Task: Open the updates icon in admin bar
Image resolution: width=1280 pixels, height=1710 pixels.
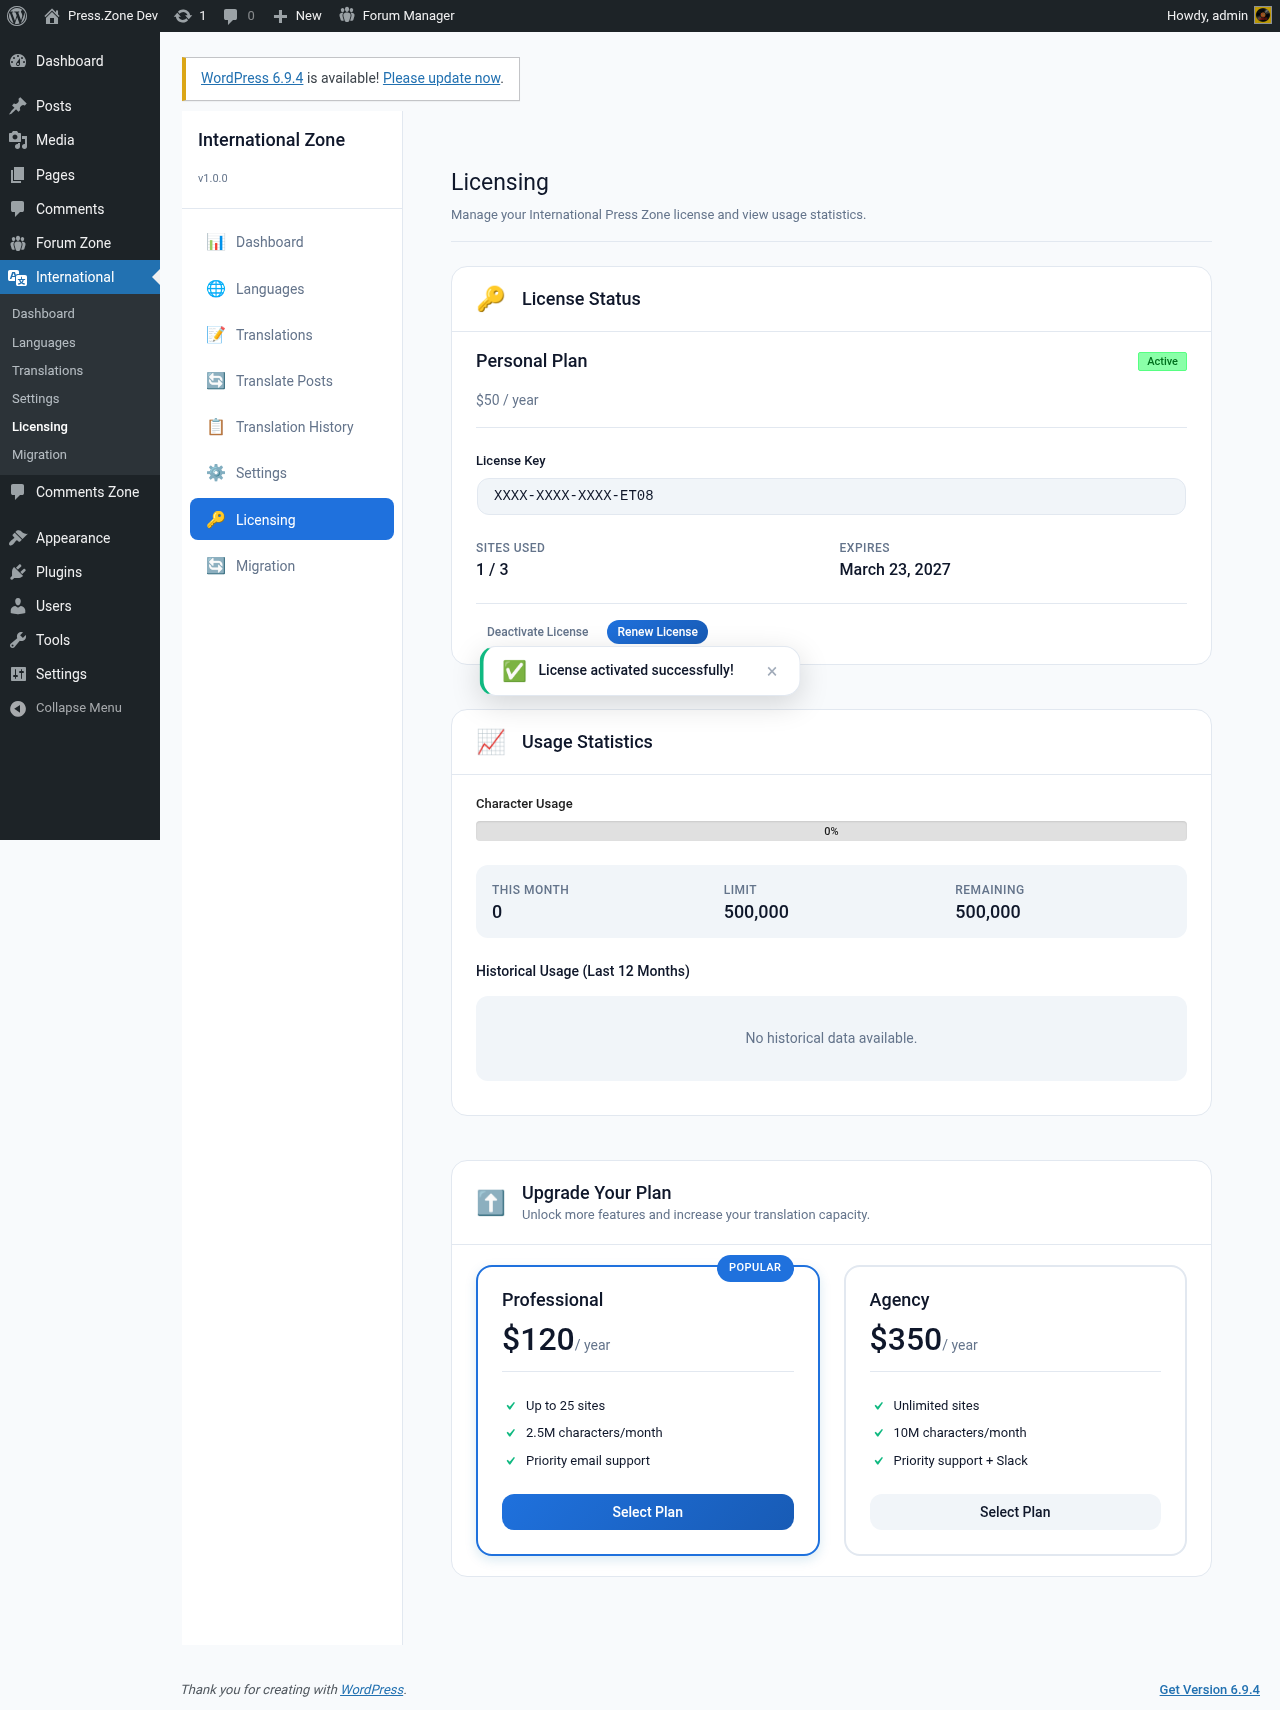Action: point(183,16)
